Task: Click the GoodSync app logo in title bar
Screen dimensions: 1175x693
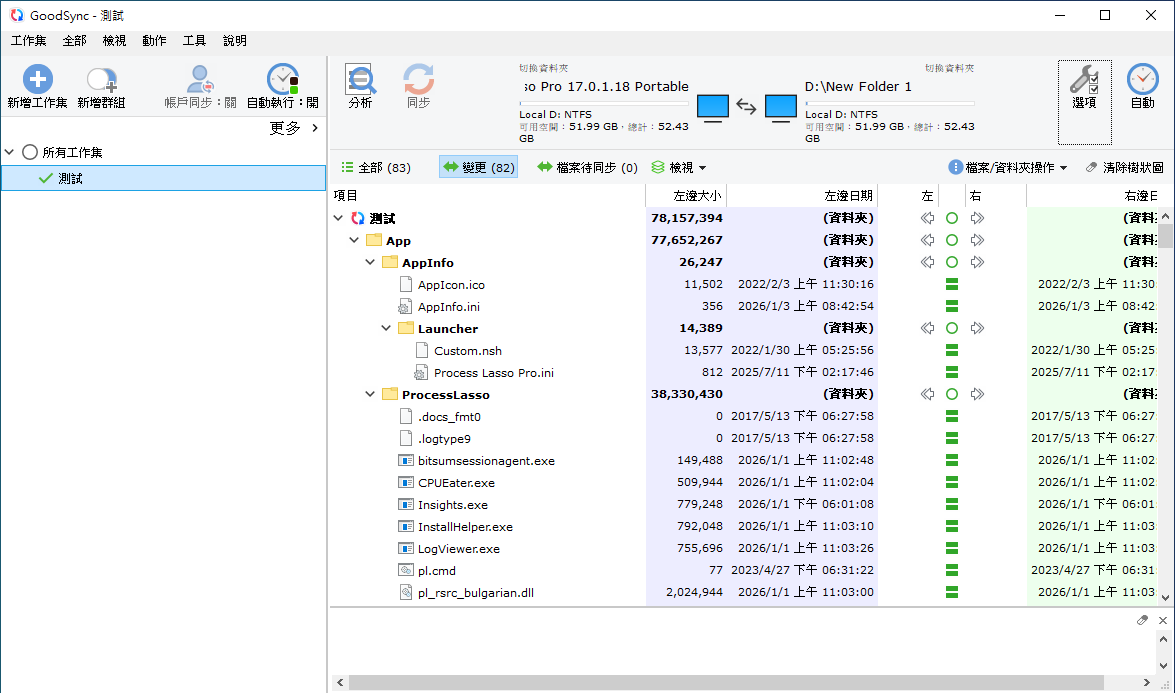Action: click(x=16, y=15)
